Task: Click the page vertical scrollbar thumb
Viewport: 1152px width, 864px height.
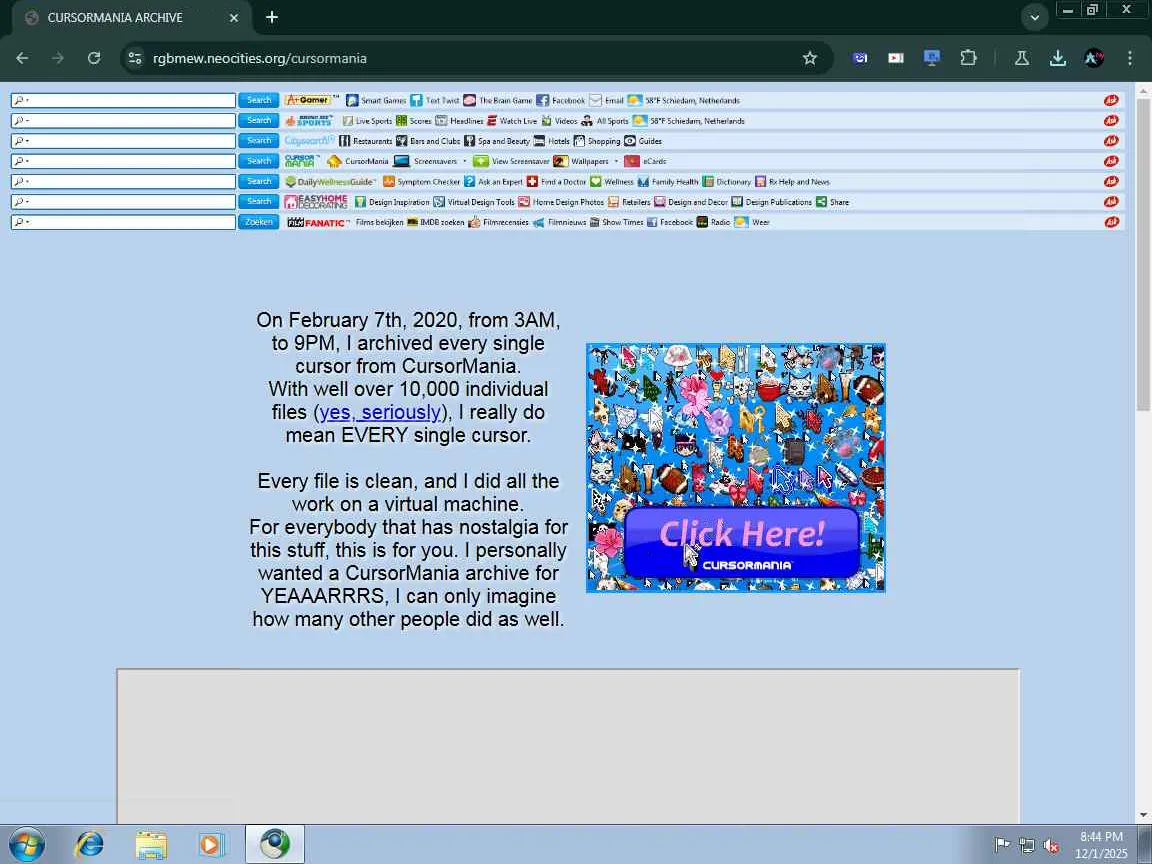Action: coord(1142,253)
